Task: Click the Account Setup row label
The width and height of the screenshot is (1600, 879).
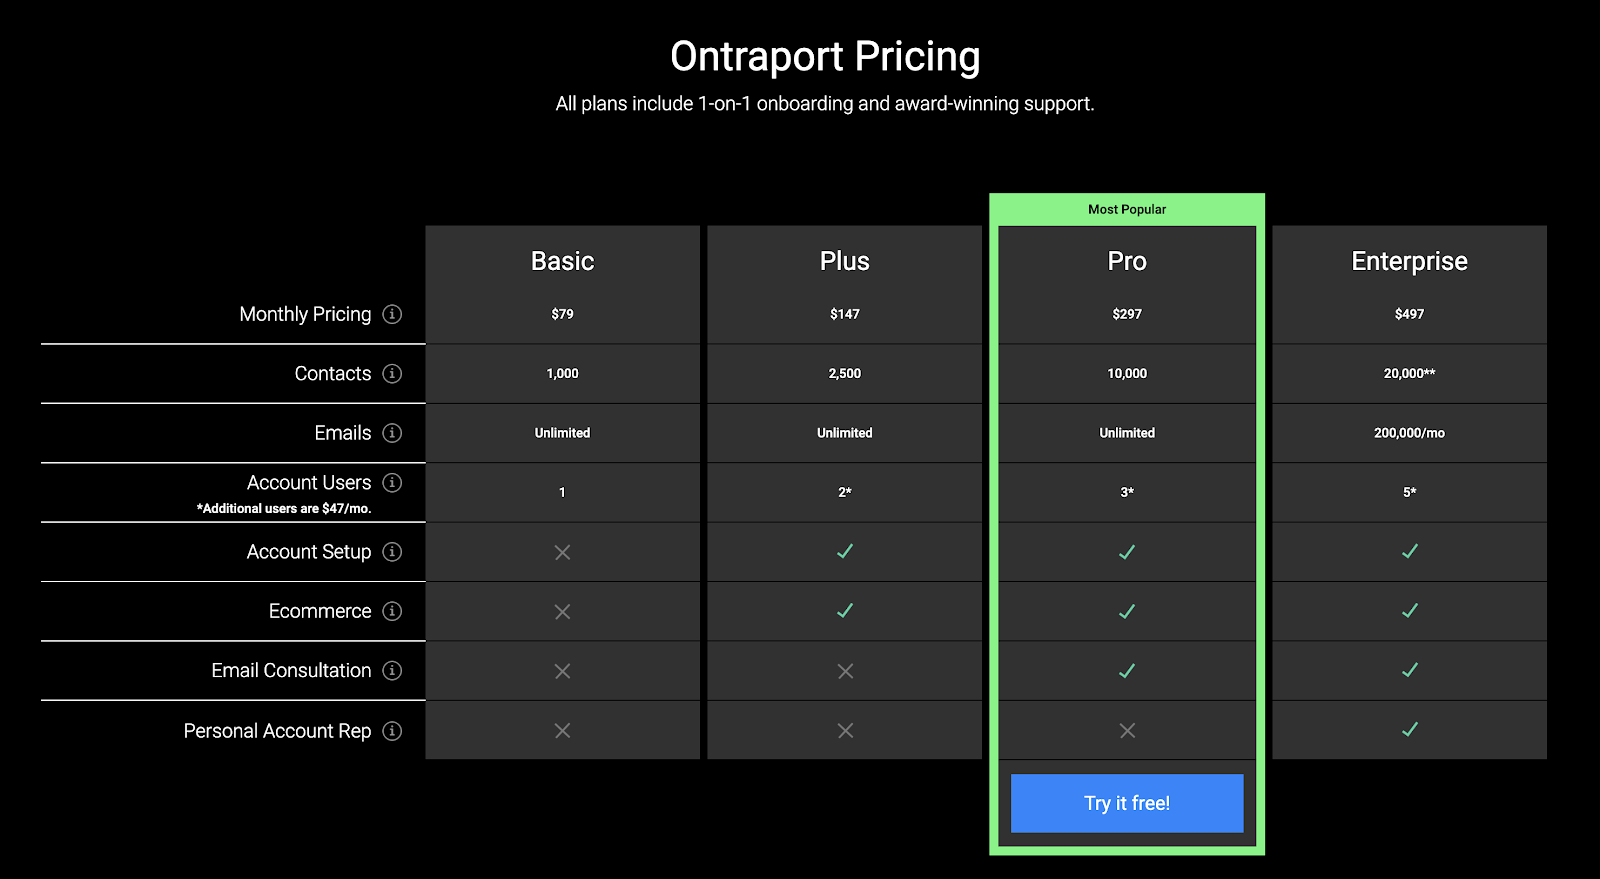Action: pos(309,552)
